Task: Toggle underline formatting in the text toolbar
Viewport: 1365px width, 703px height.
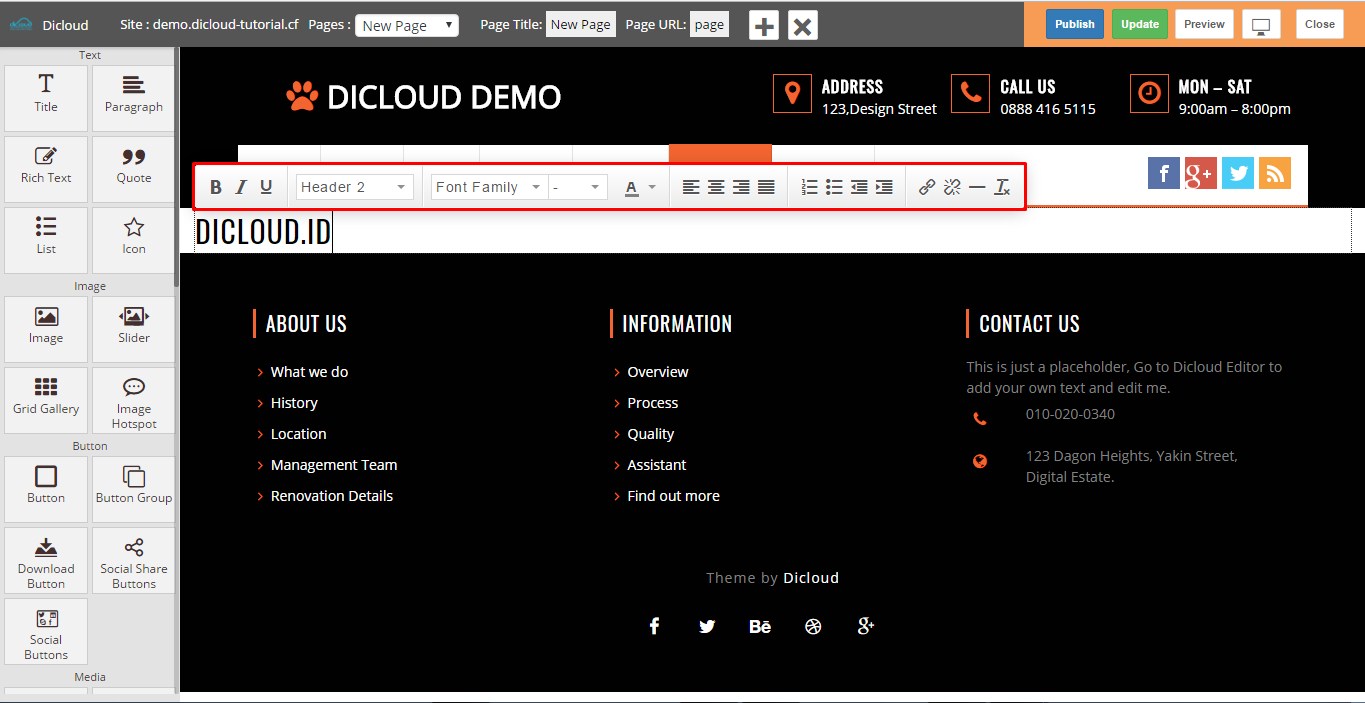Action: (x=266, y=187)
